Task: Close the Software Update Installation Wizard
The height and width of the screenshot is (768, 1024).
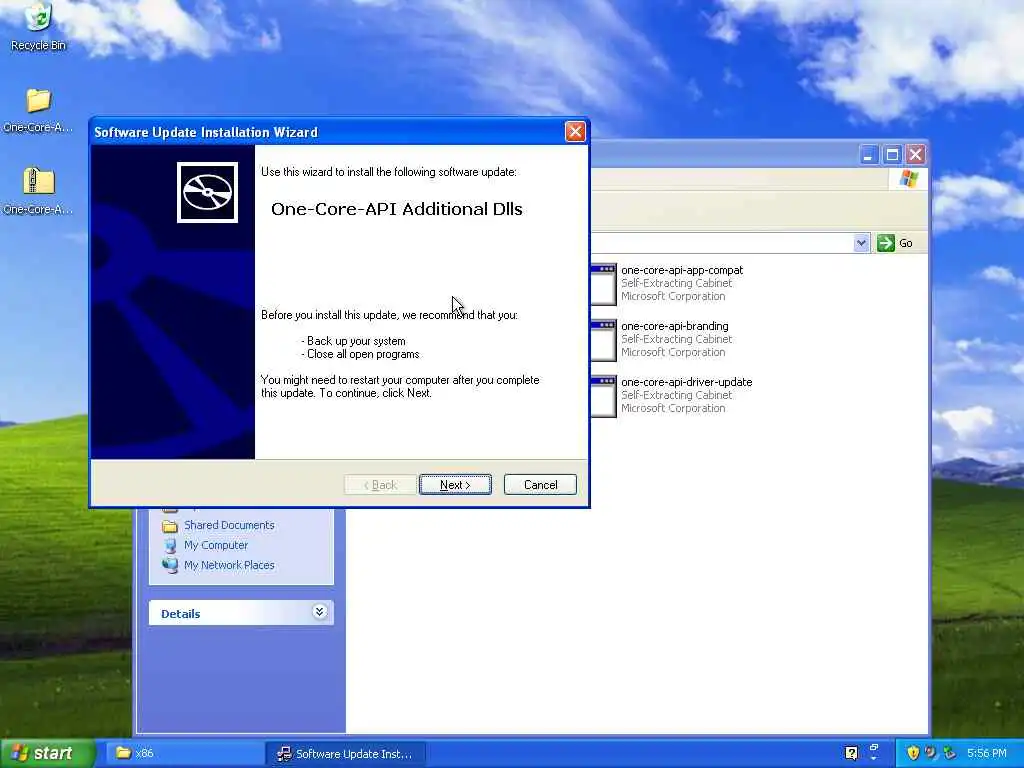Action: point(575,132)
